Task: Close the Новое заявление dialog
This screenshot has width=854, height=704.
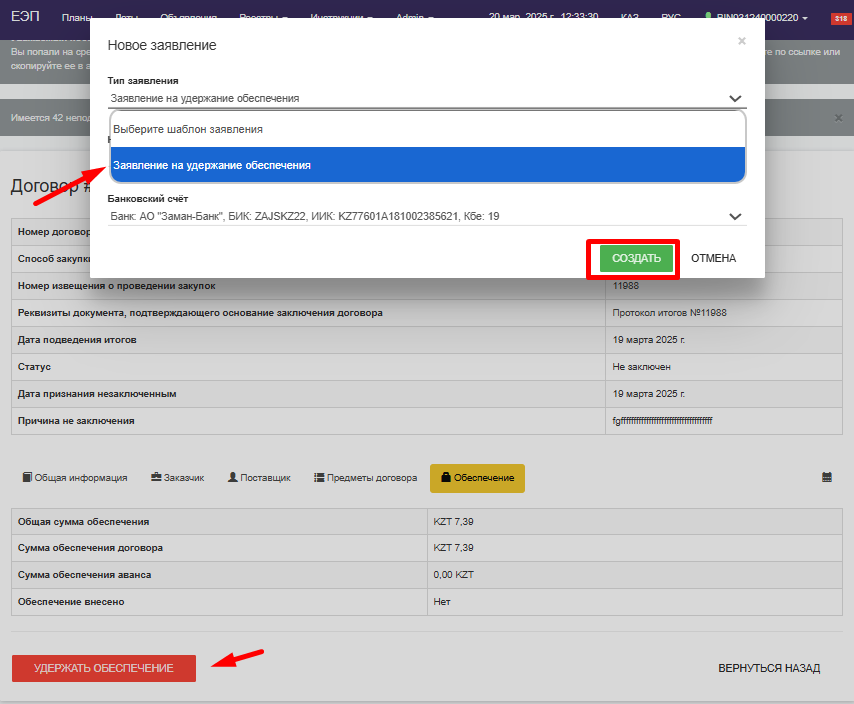Action: point(741,41)
